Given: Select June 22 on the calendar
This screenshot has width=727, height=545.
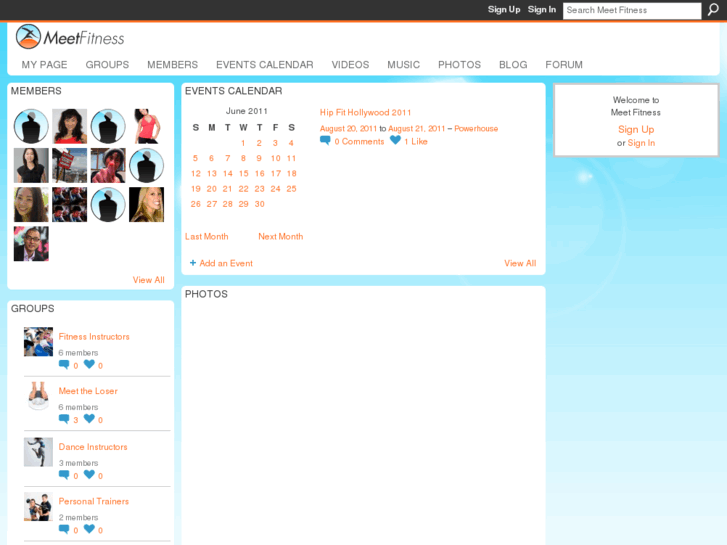Looking at the screenshot, I should tap(243, 189).
